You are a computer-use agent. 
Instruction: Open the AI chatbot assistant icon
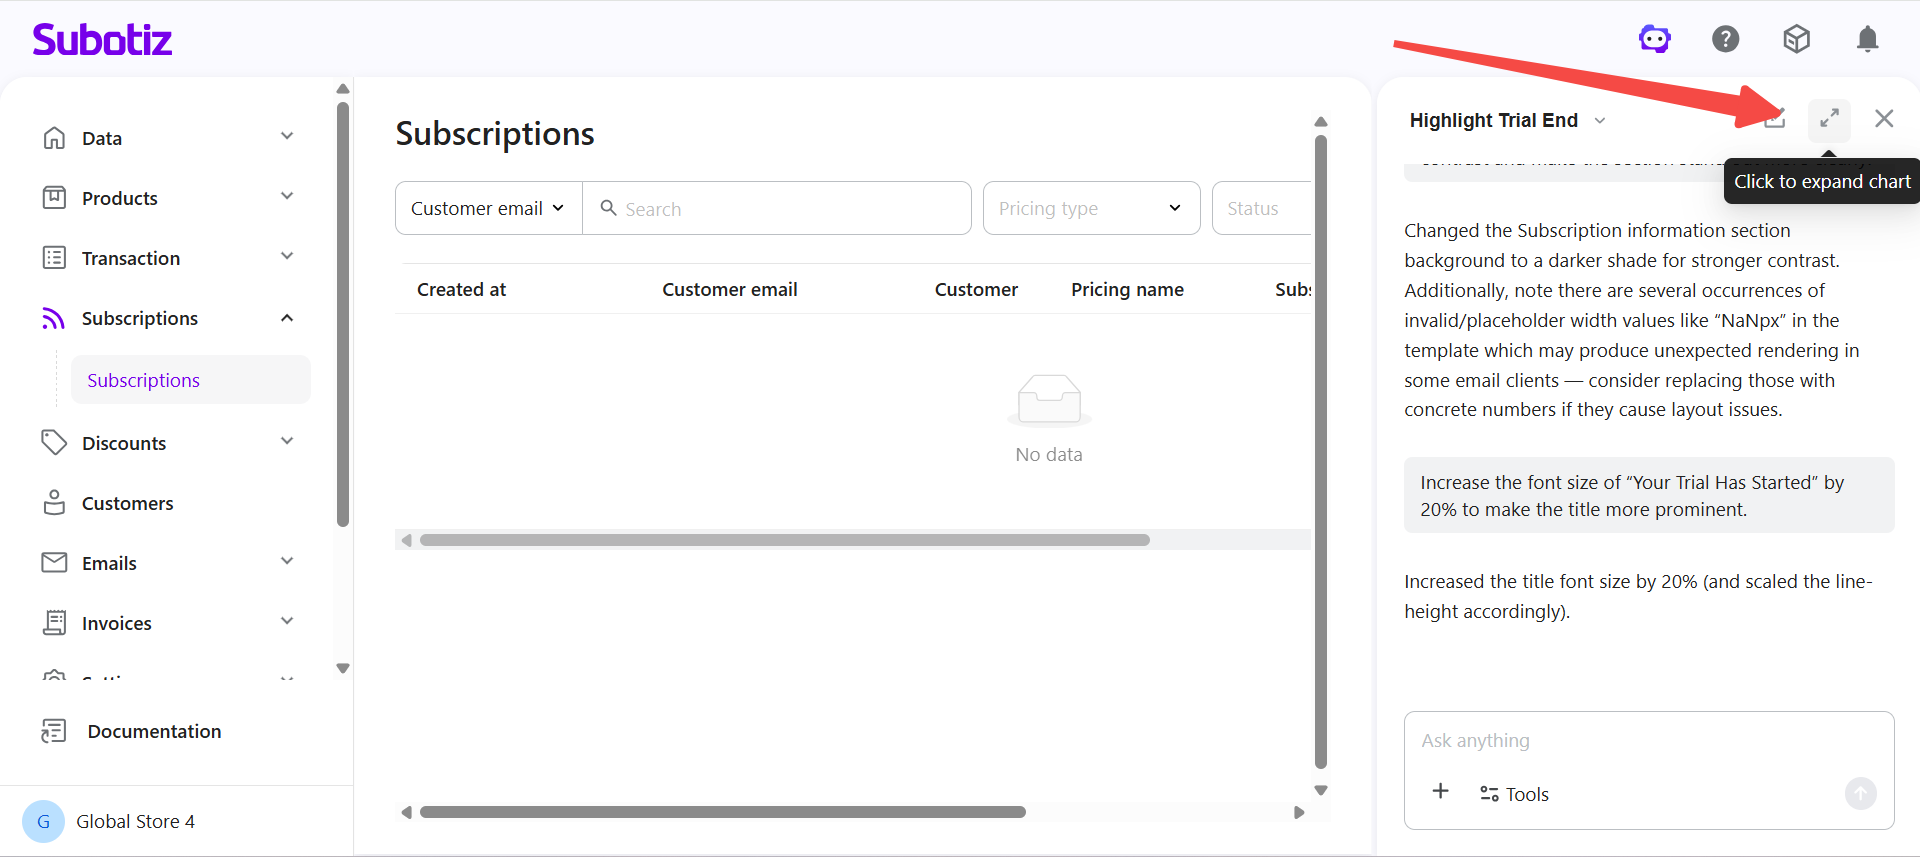[x=1654, y=39]
